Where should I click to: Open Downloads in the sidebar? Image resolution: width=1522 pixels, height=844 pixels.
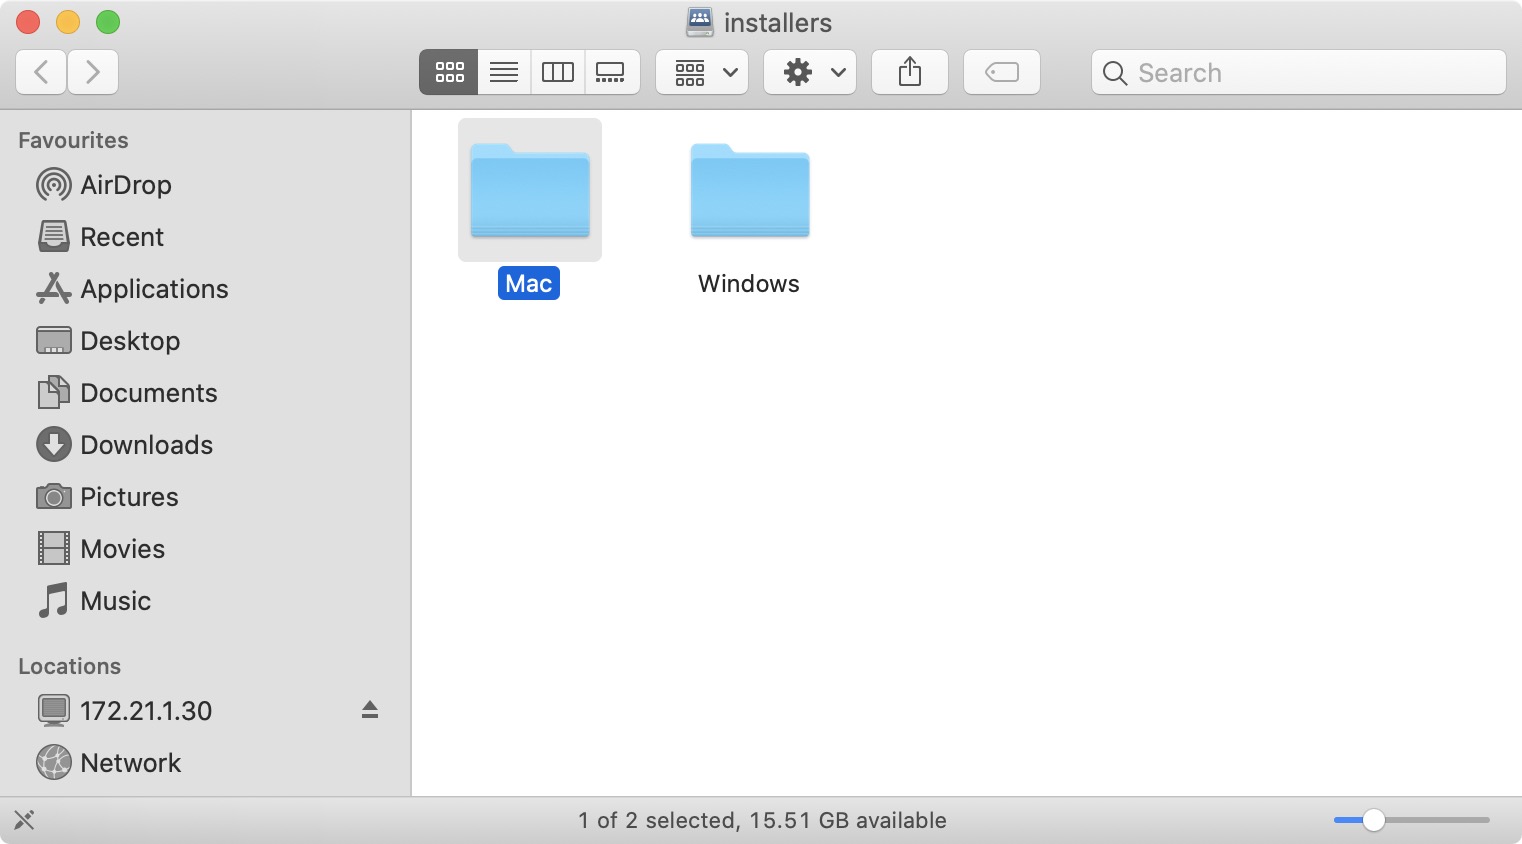pyautogui.click(x=205, y=445)
